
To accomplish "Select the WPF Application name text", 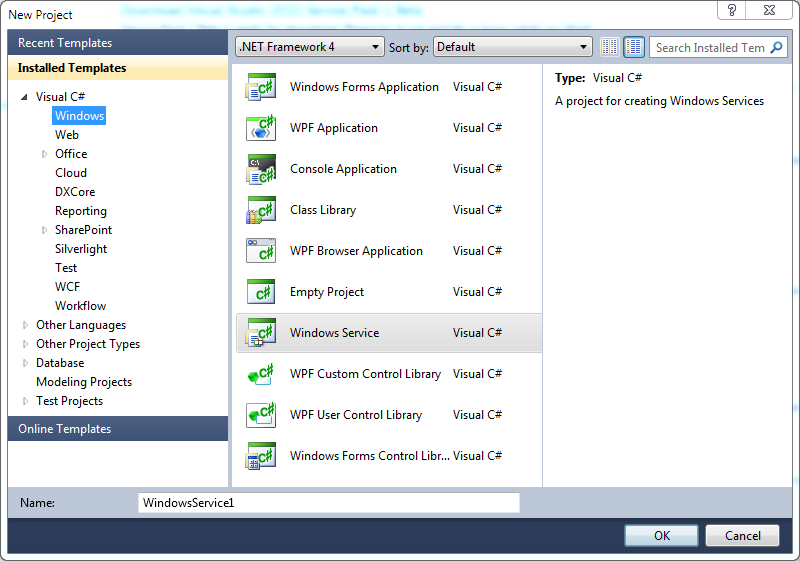I will tap(334, 128).
